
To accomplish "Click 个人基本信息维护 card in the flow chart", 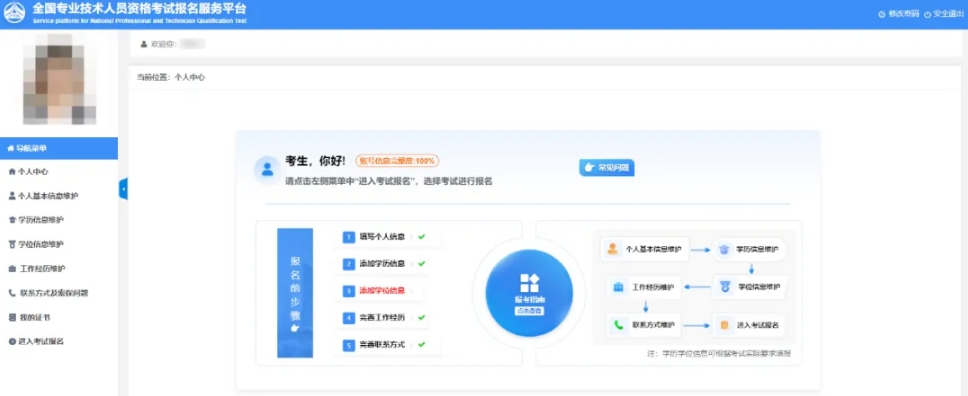I will [645, 250].
